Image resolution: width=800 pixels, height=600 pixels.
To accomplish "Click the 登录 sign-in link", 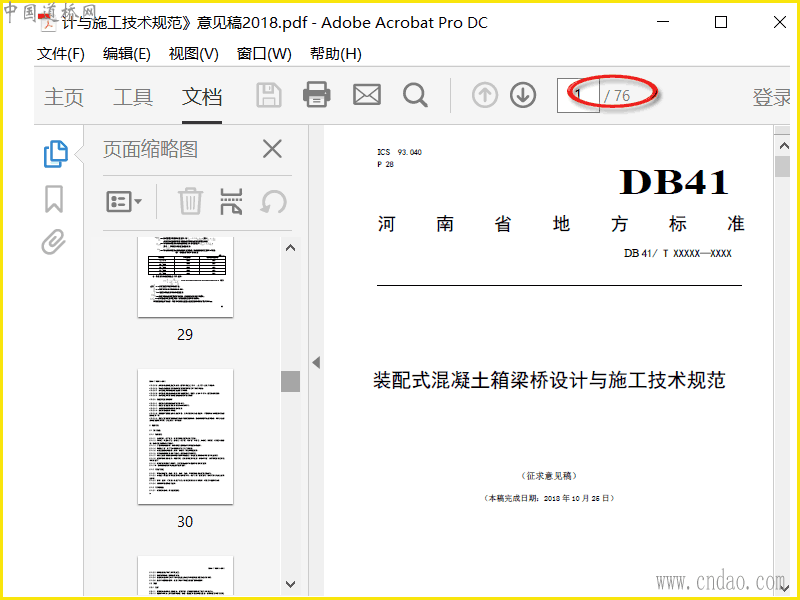I will tap(771, 97).
